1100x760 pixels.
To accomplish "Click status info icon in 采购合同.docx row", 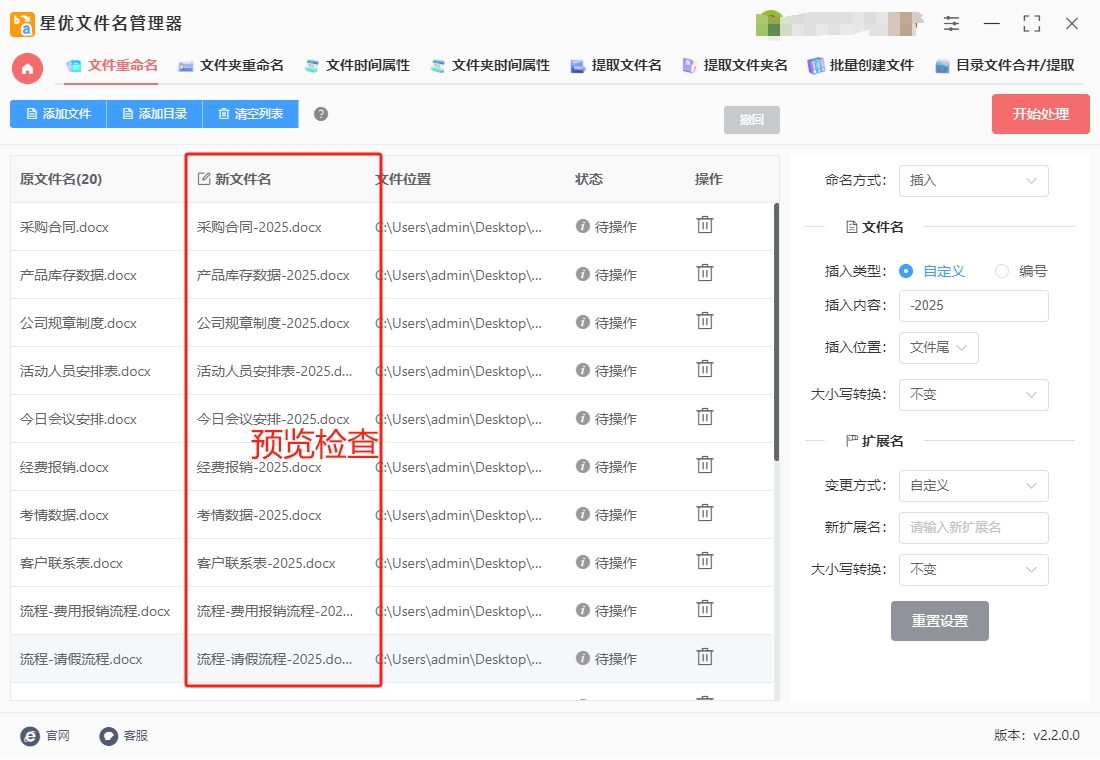I will pyautogui.click(x=582, y=226).
